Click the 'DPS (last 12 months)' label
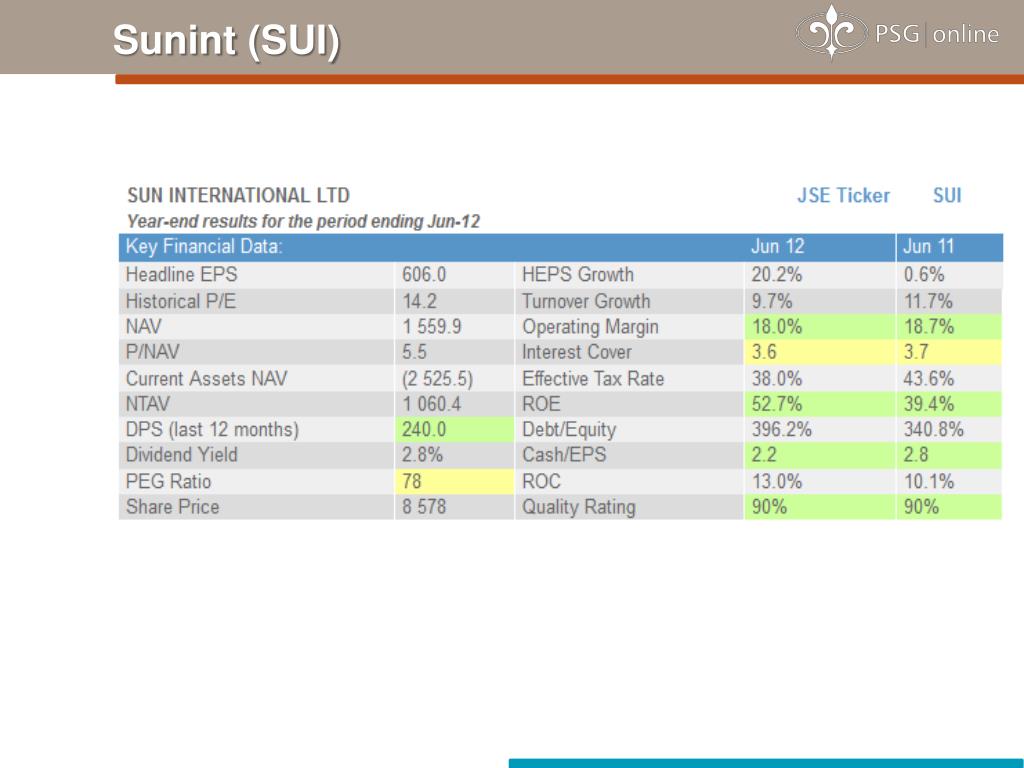Viewport: 1024px width, 768px height. click(x=212, y=430)
